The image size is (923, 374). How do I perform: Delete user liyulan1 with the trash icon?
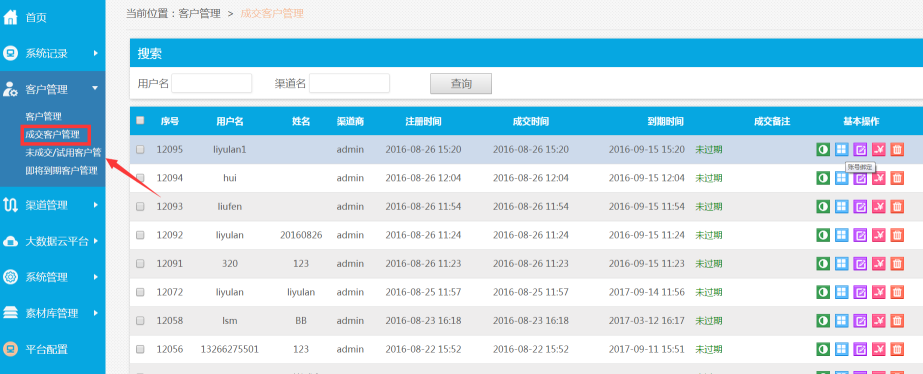tap(897, 150)
